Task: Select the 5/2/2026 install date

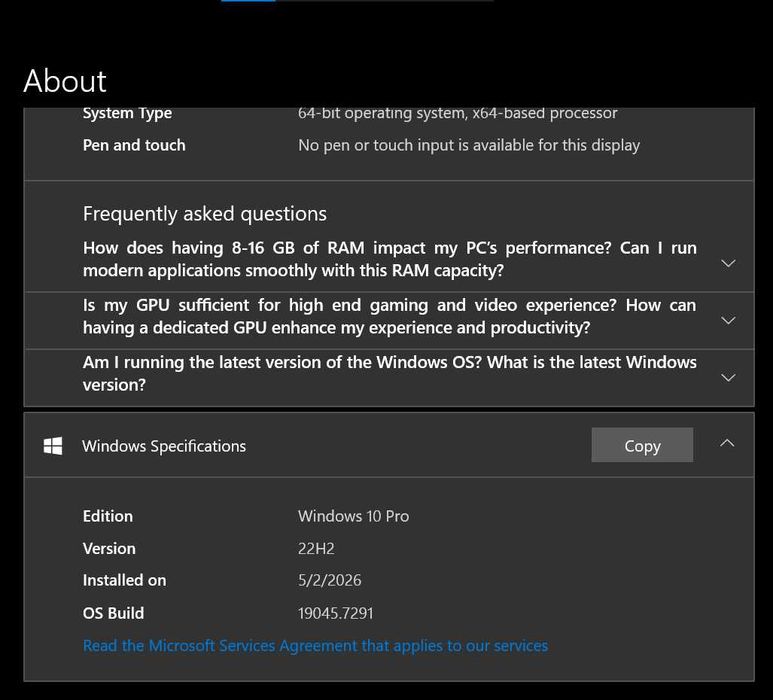Action: tap(329, 580)
